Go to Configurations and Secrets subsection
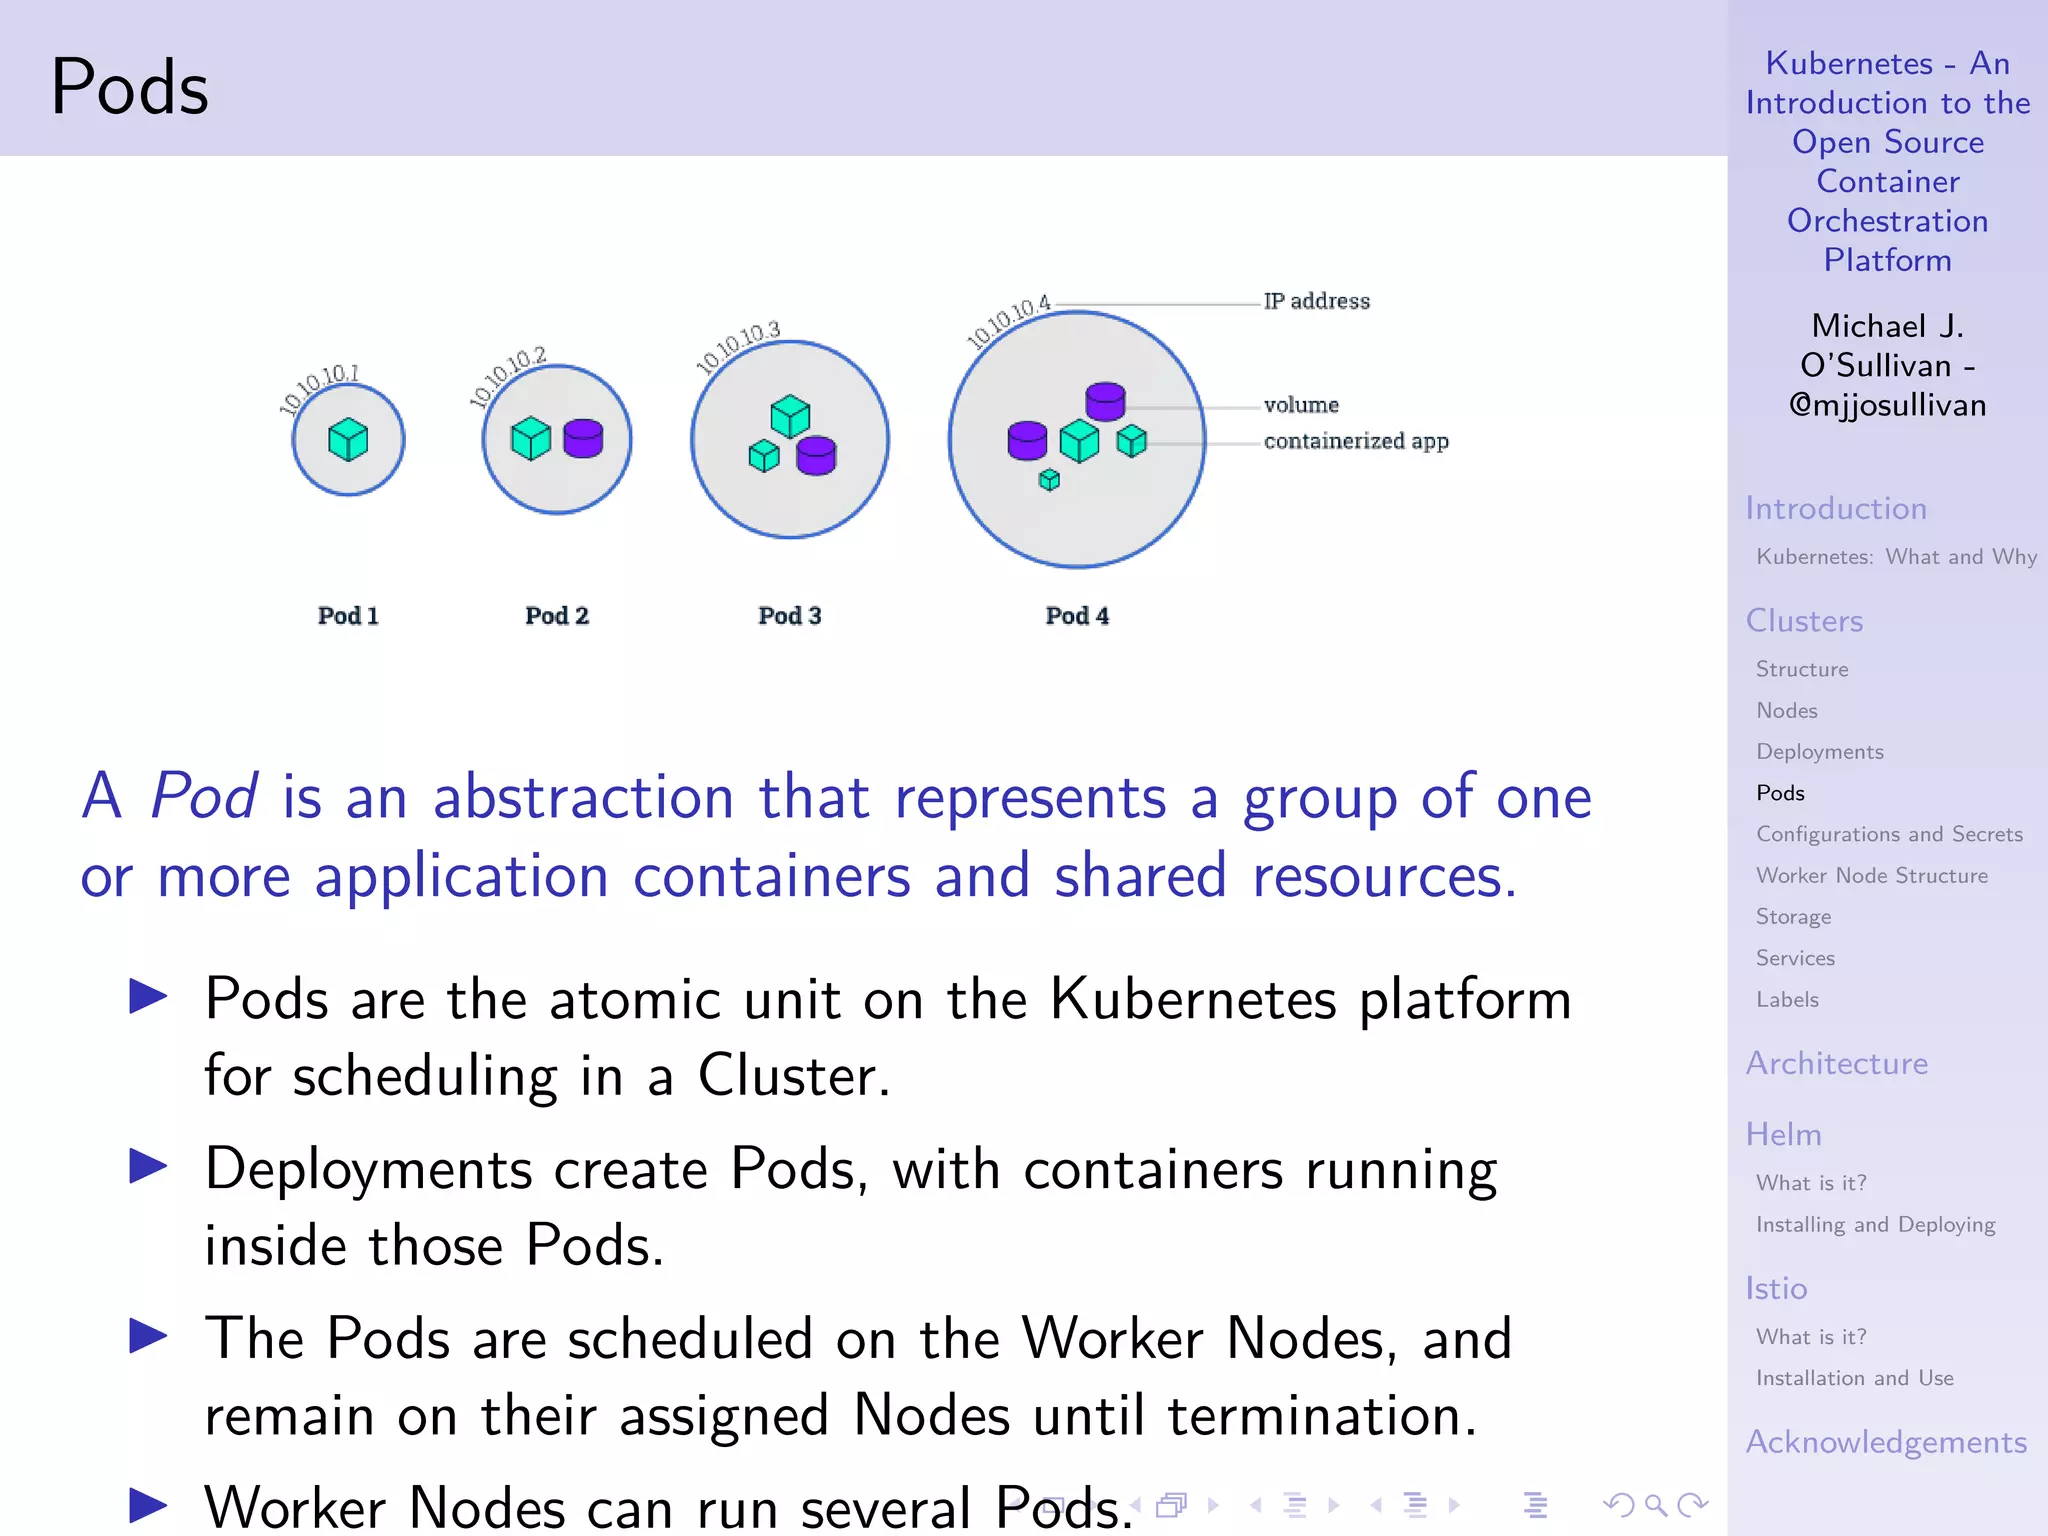Image resolution: width=2048 pixels, height=1536 pixels. point(1889,834)
